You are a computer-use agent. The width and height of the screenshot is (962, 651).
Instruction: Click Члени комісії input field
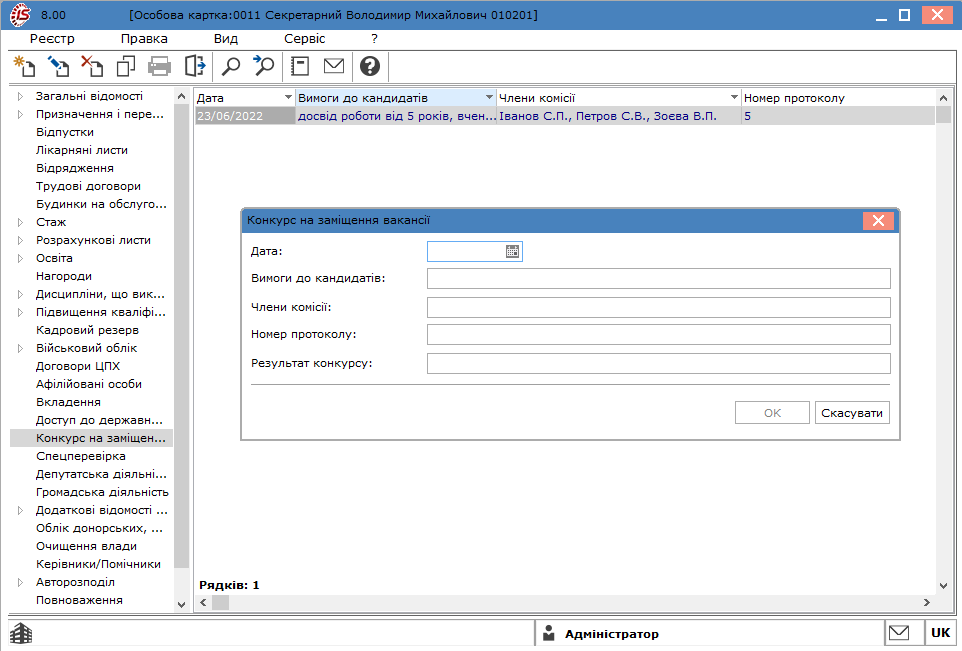(659, 307)
